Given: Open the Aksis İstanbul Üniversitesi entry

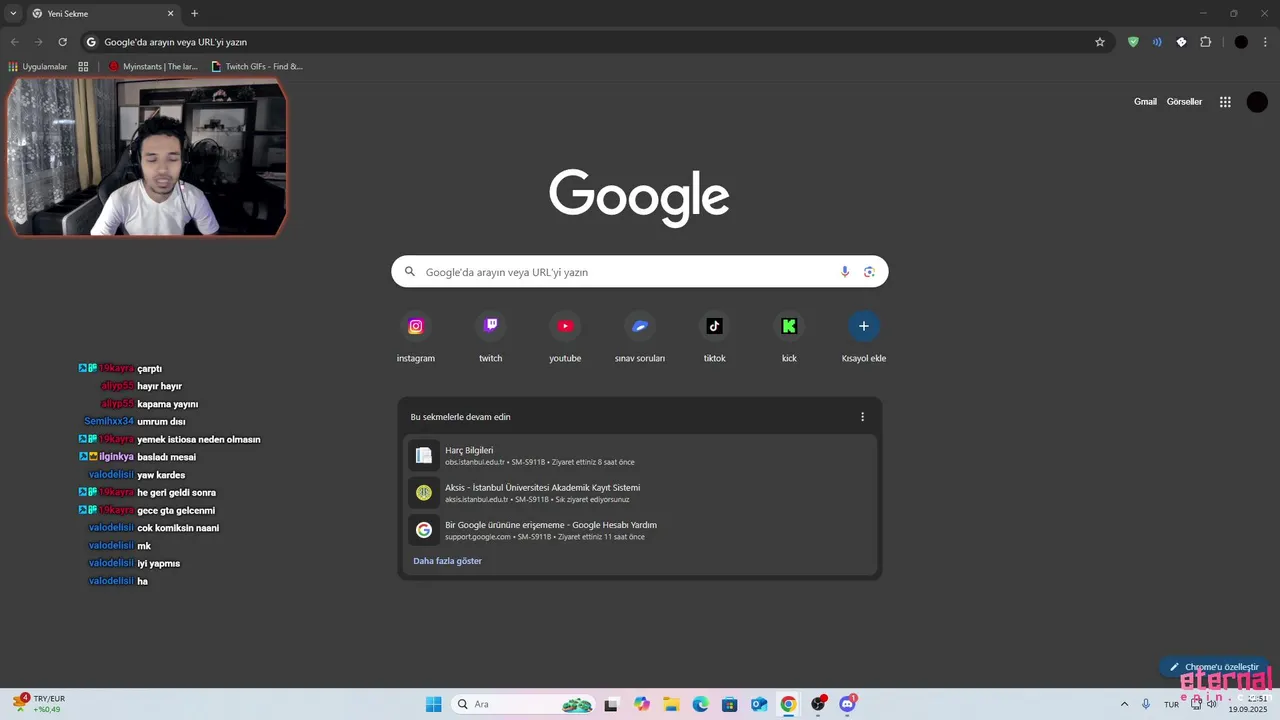Looking at the screenshot, I should (640, 493).
